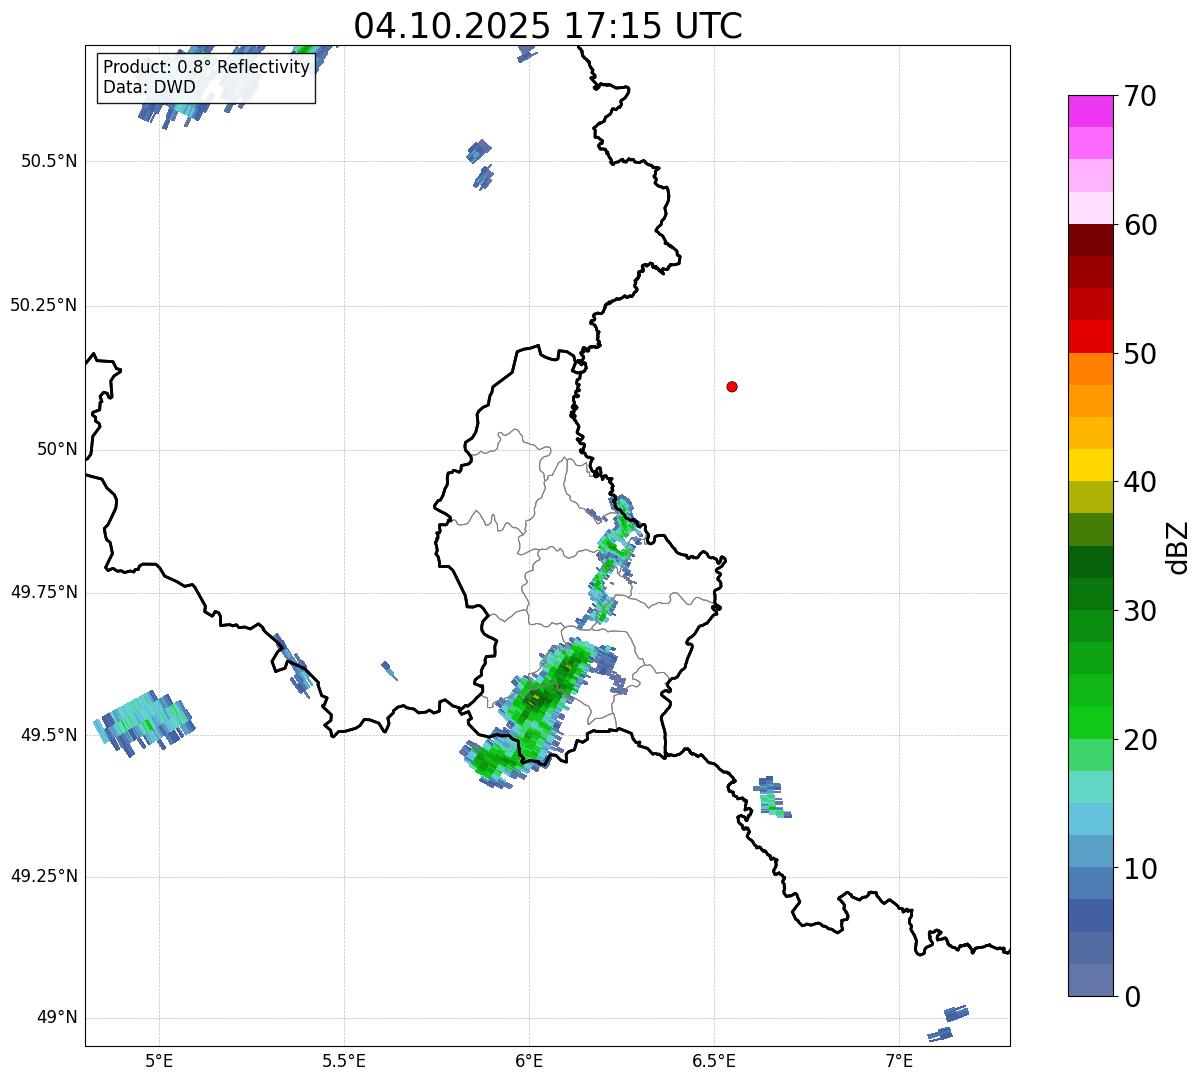This screenshot has height=1081, width=1202.
Task: Click the colorbar tick label "10"
Action: click(x=1140, y=869)
